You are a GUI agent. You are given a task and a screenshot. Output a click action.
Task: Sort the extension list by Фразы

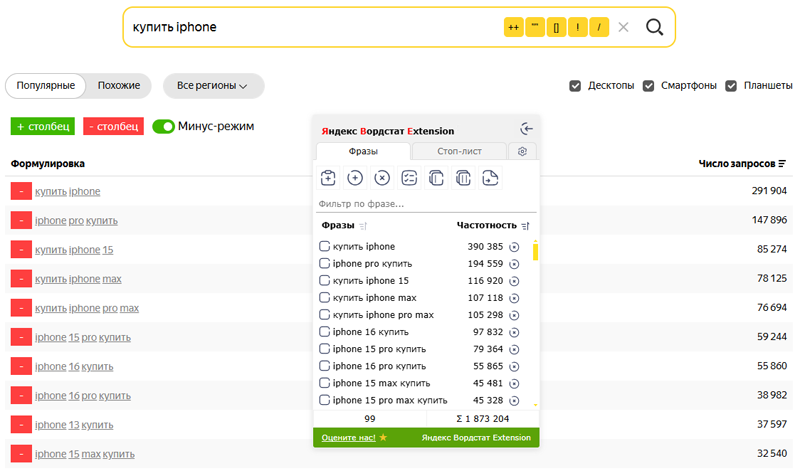(x=363, y=226)
